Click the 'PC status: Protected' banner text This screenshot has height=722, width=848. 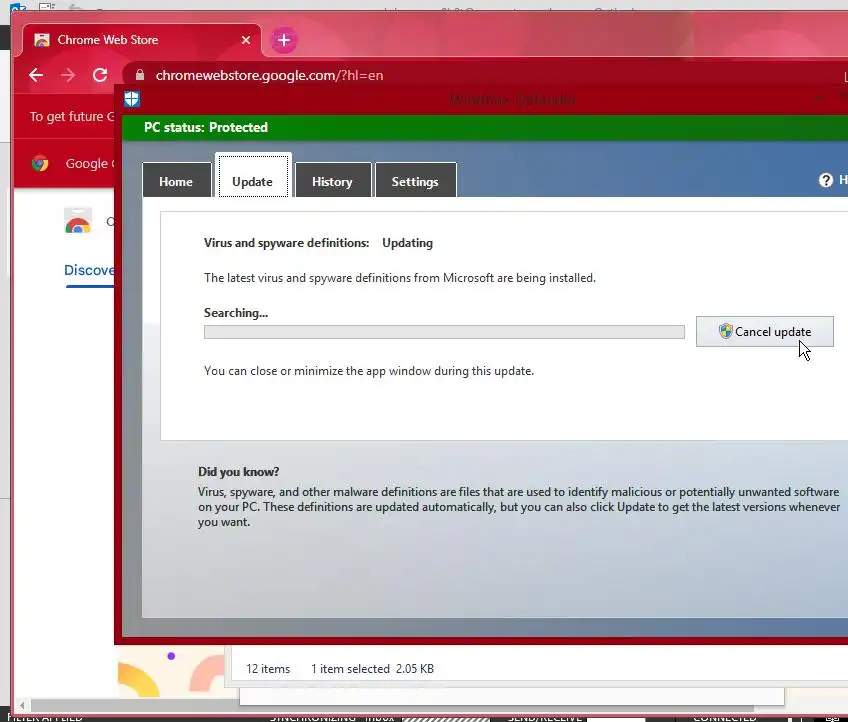(x=206, y=128)
